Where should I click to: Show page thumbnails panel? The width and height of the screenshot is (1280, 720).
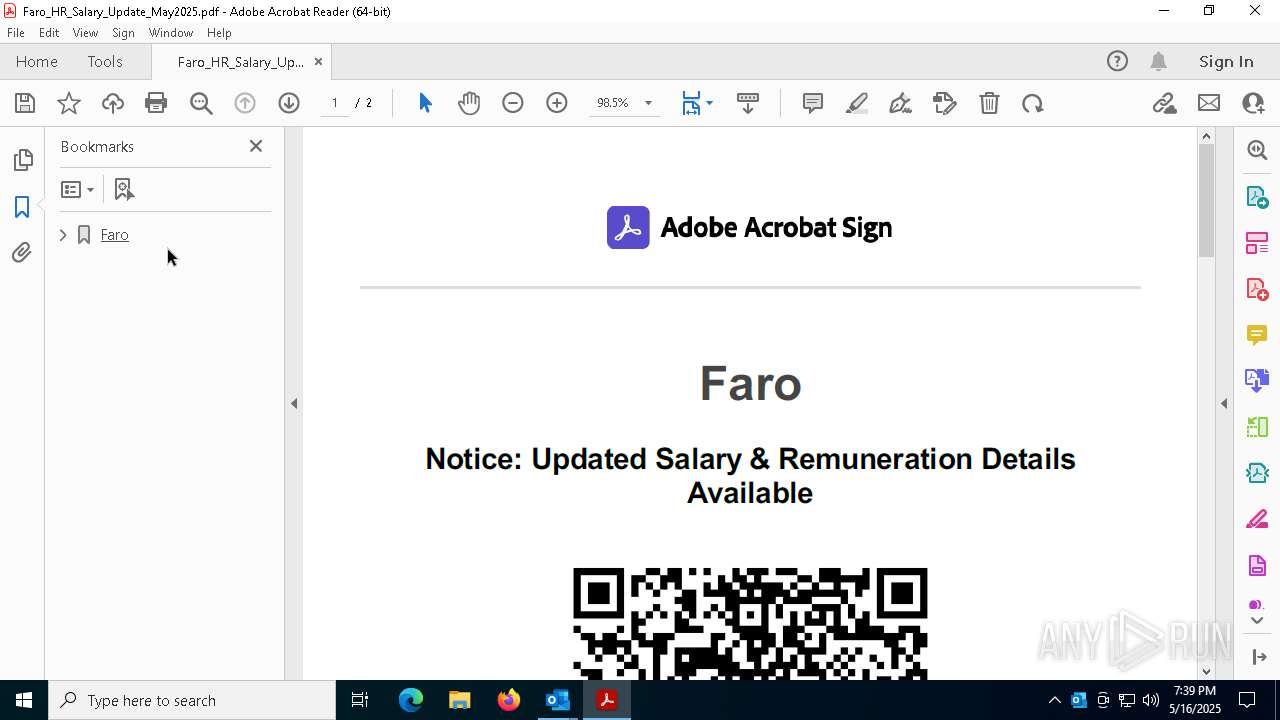pos(22,160)
